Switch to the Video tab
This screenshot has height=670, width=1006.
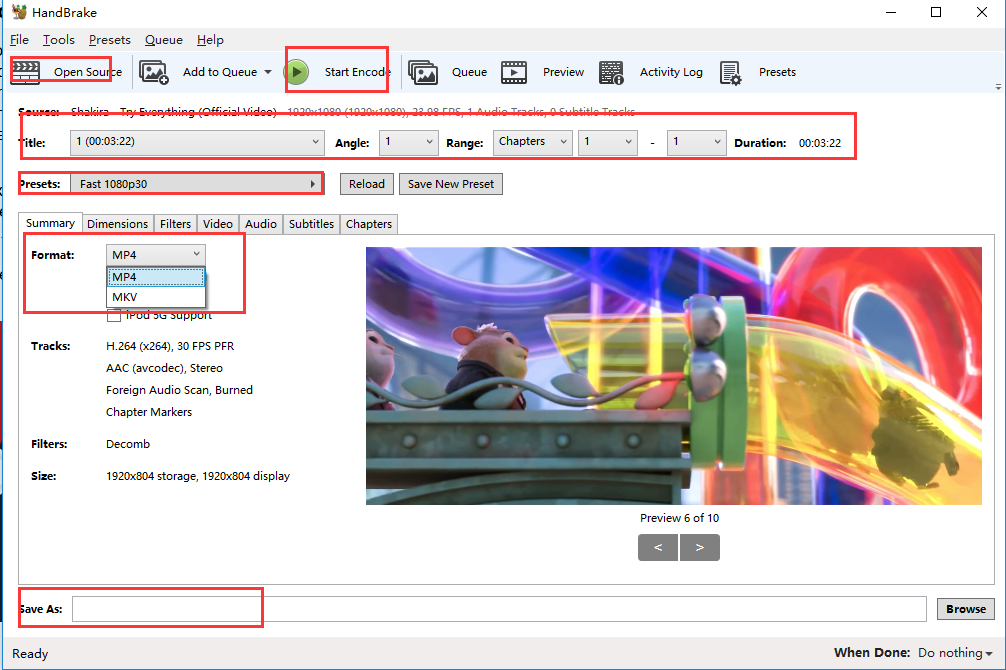217,223
